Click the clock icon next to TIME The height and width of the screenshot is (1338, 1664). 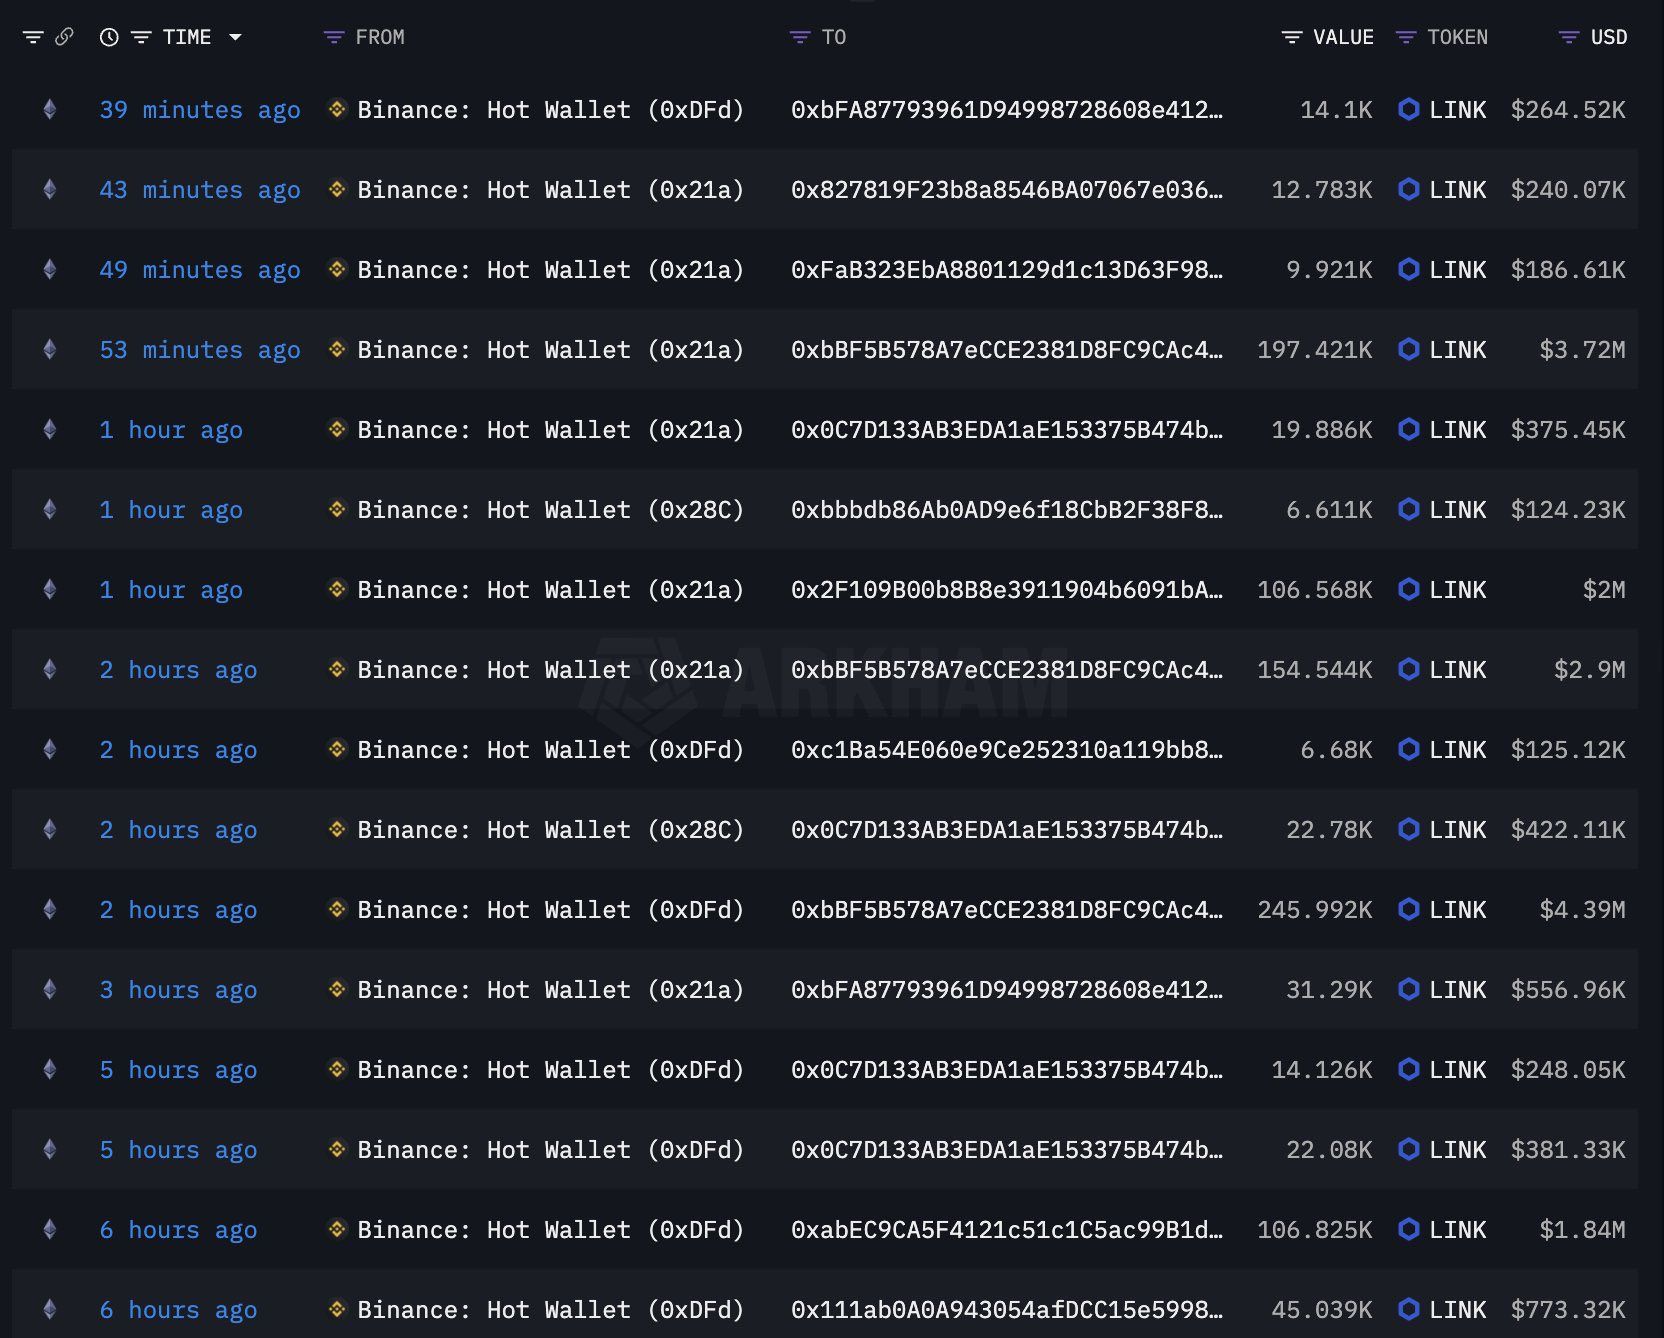point(108,37)
